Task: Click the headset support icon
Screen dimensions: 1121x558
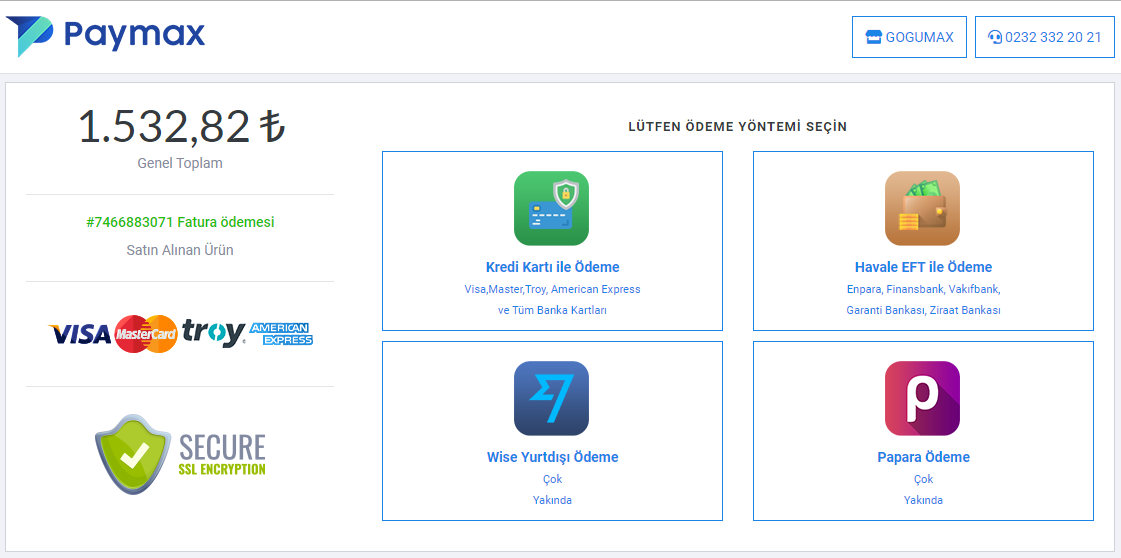Action: pyautogui.click(x=994, y=37)
